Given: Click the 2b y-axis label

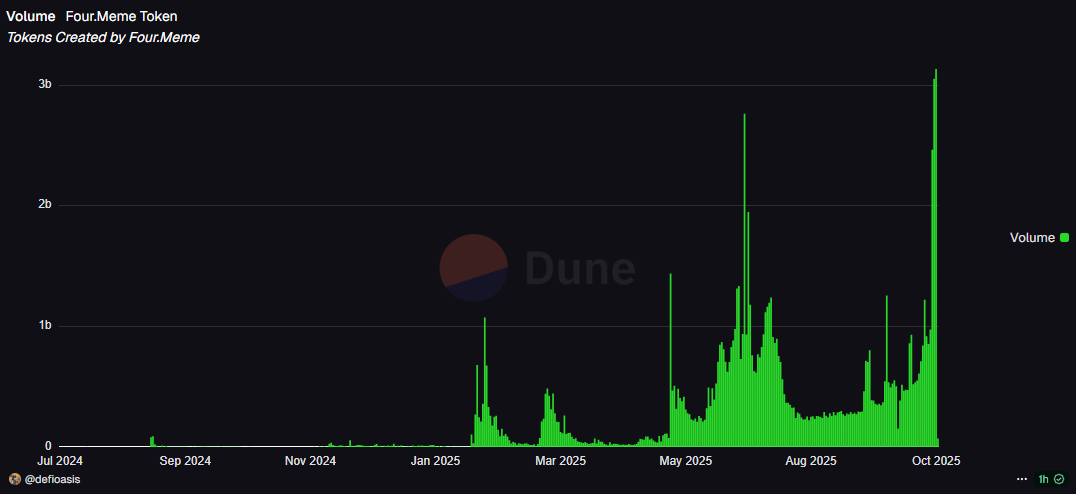Looking at the screenshot, I should (x=45, y=205).
